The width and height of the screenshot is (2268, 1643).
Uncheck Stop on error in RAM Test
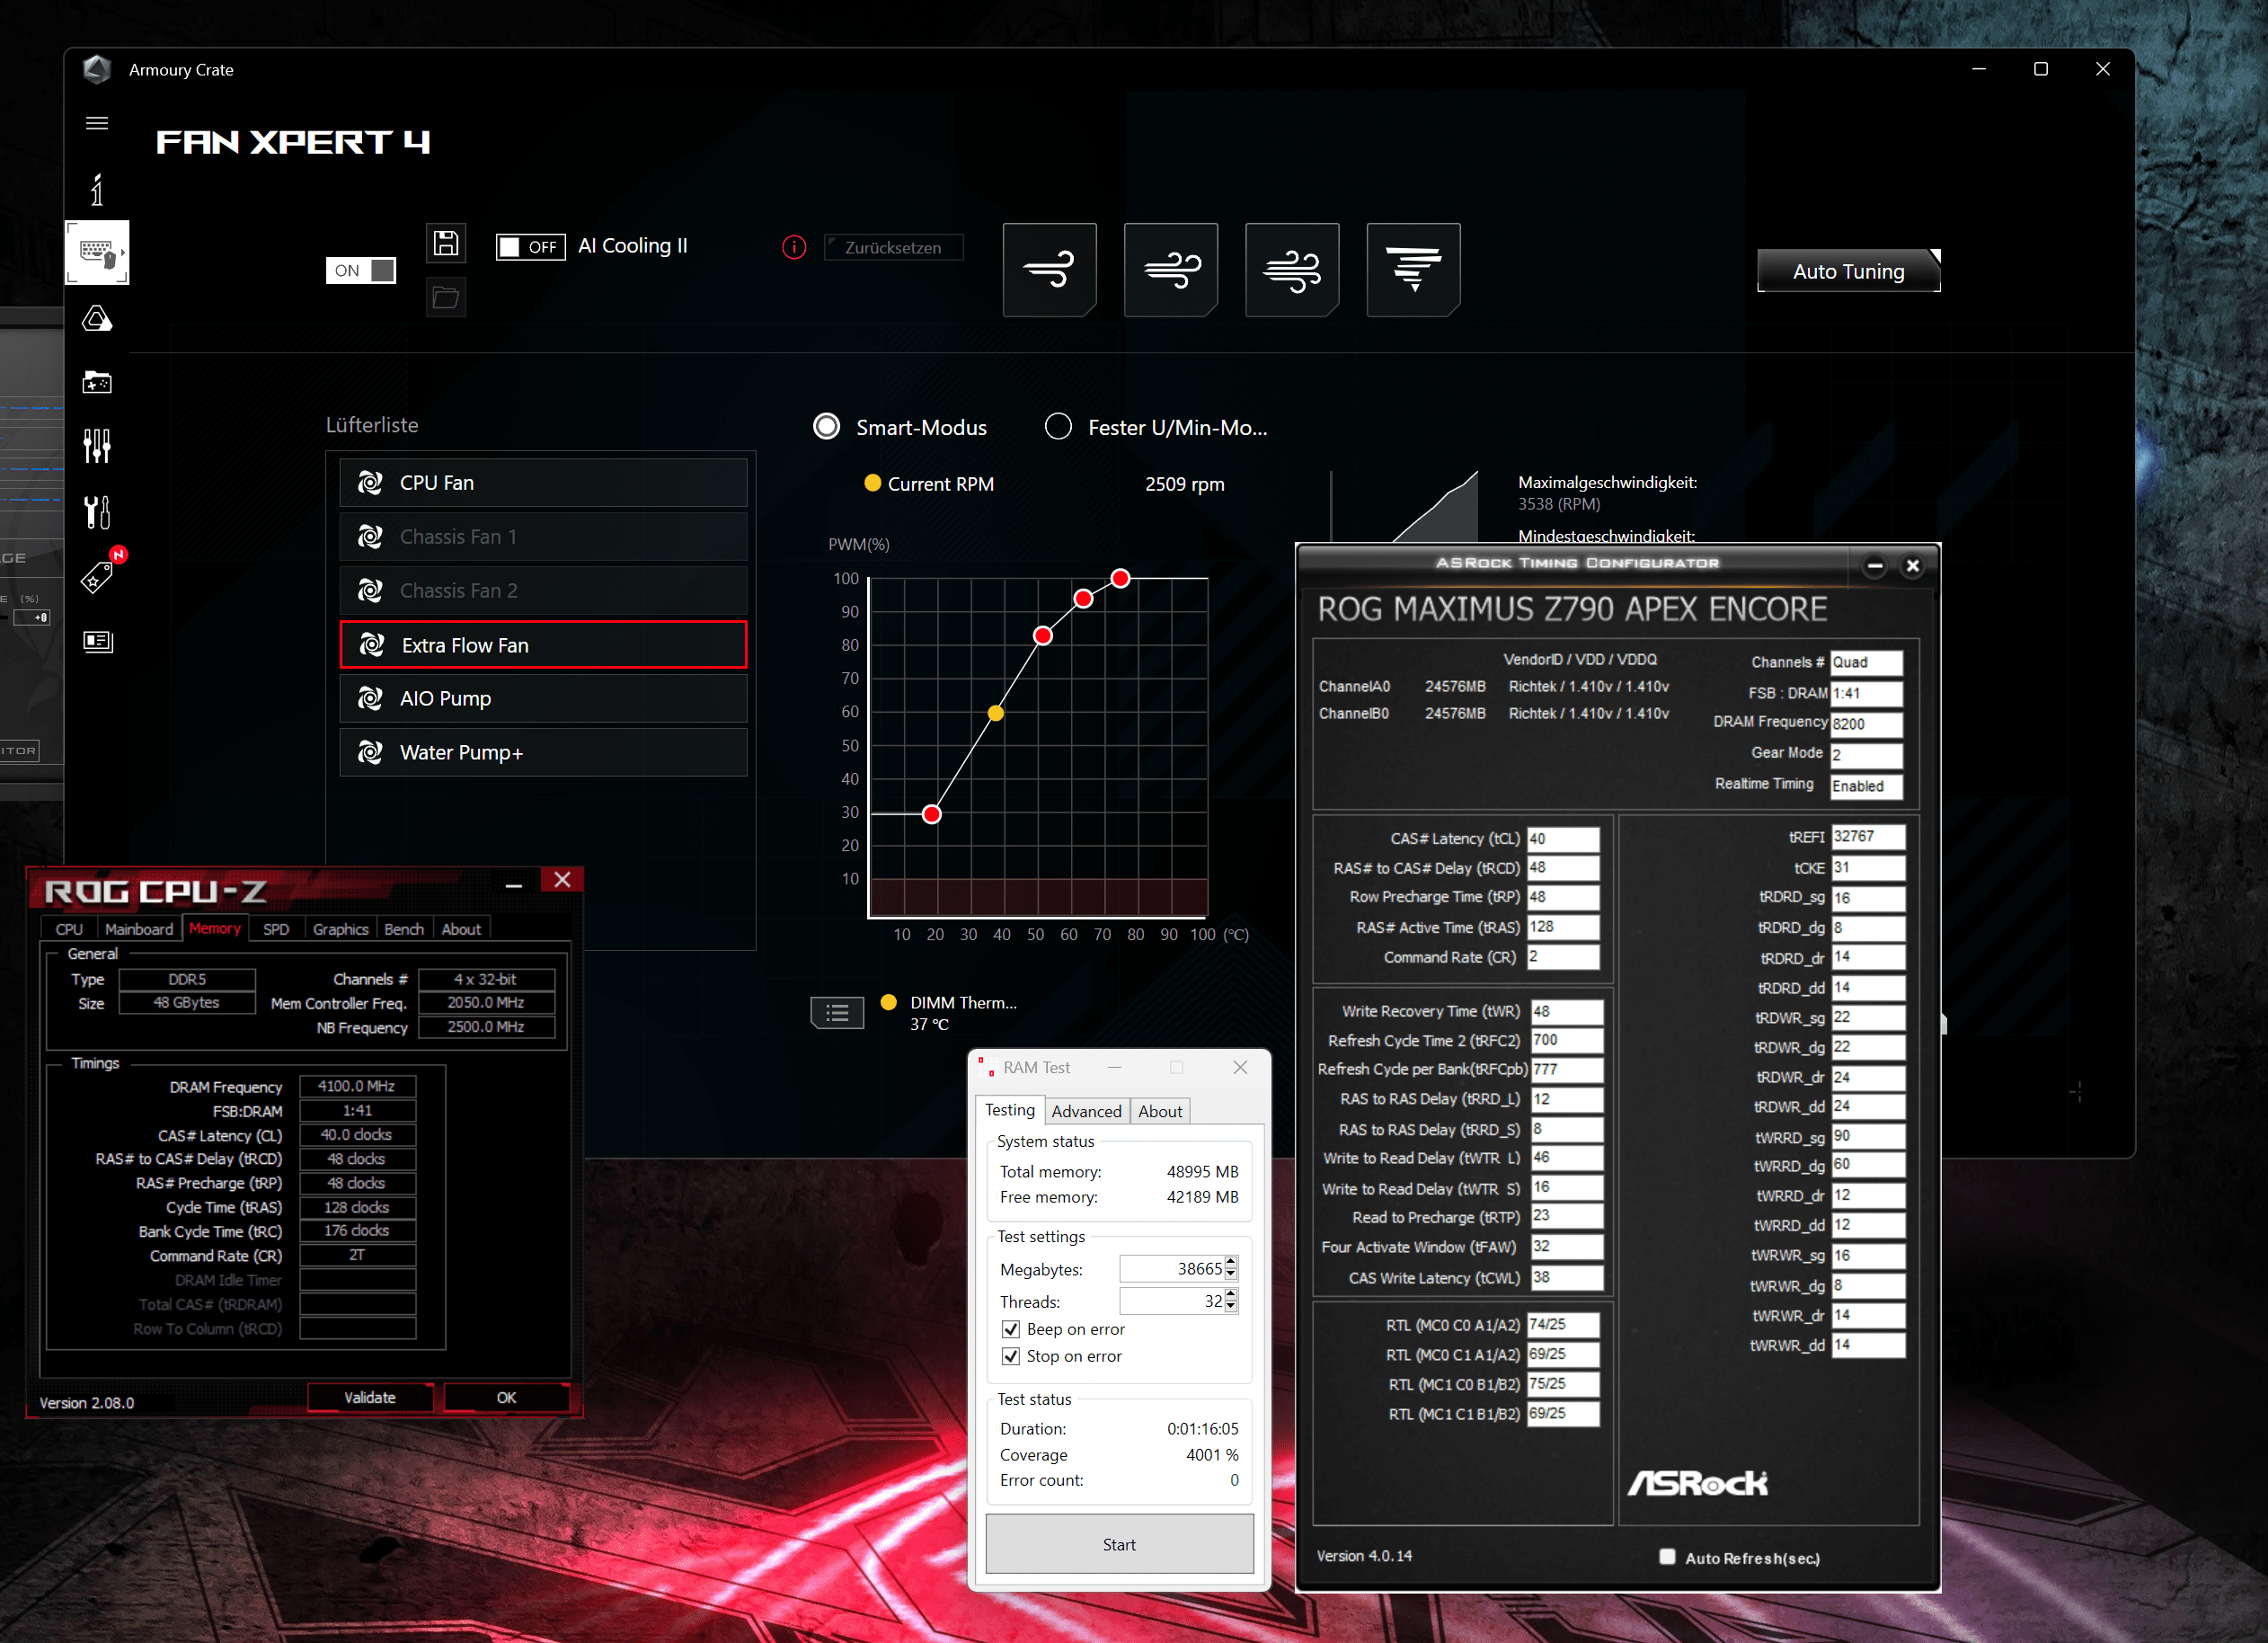pos(1011,1356)
